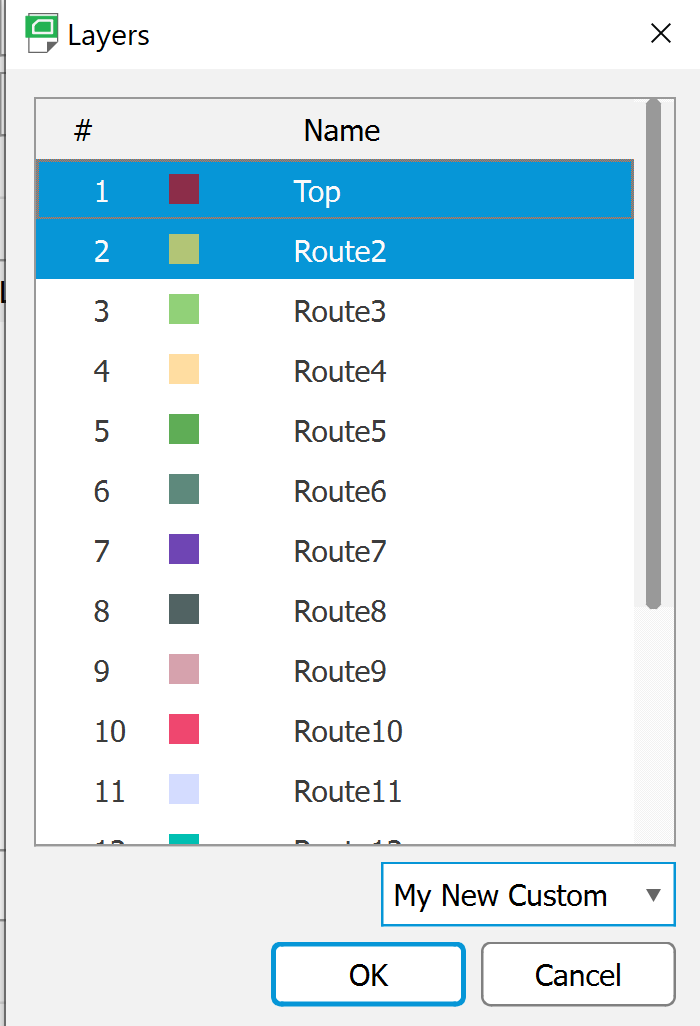Select the Route3 layer row
The image size is (700, 1026).
(340, 310)
